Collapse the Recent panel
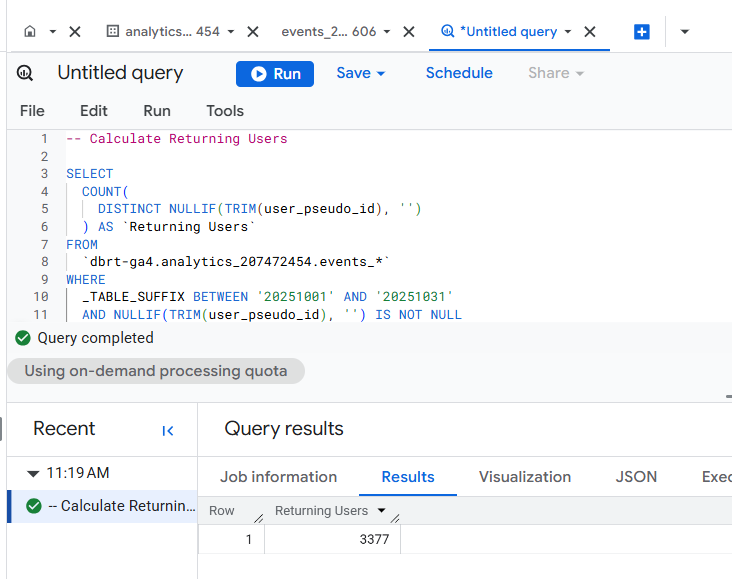 [168, 431]
